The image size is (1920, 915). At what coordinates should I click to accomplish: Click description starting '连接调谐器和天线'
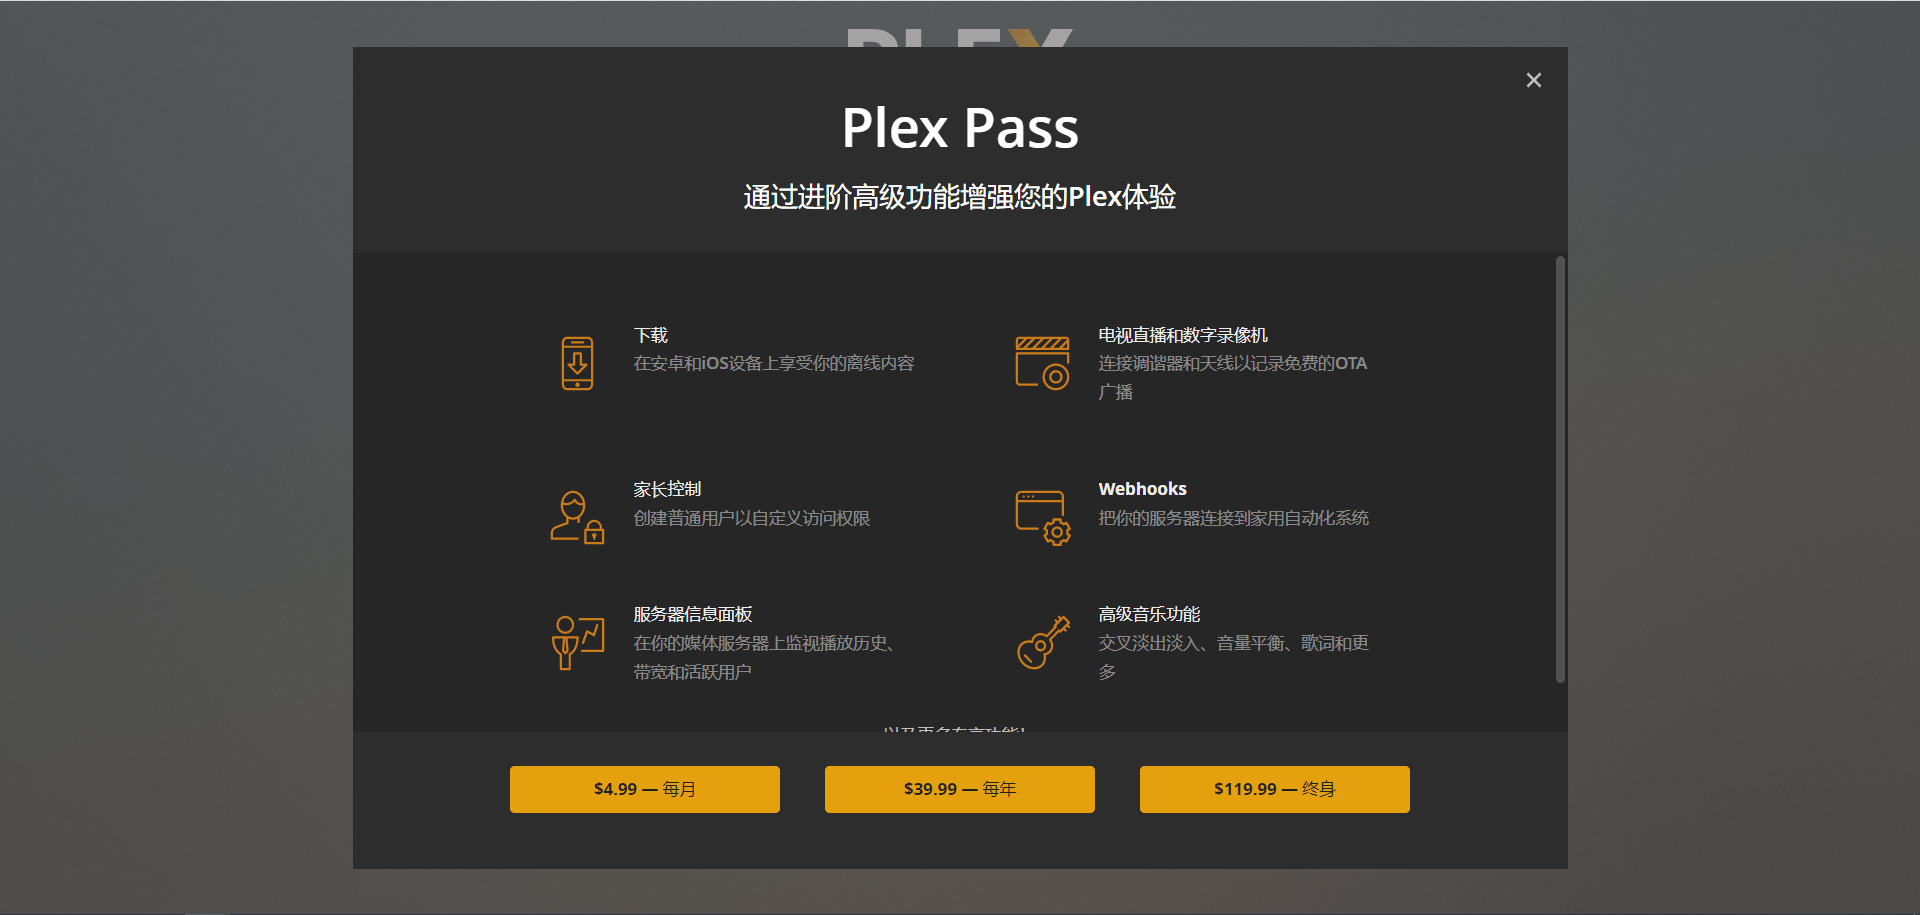click(x=1233, y=378)
